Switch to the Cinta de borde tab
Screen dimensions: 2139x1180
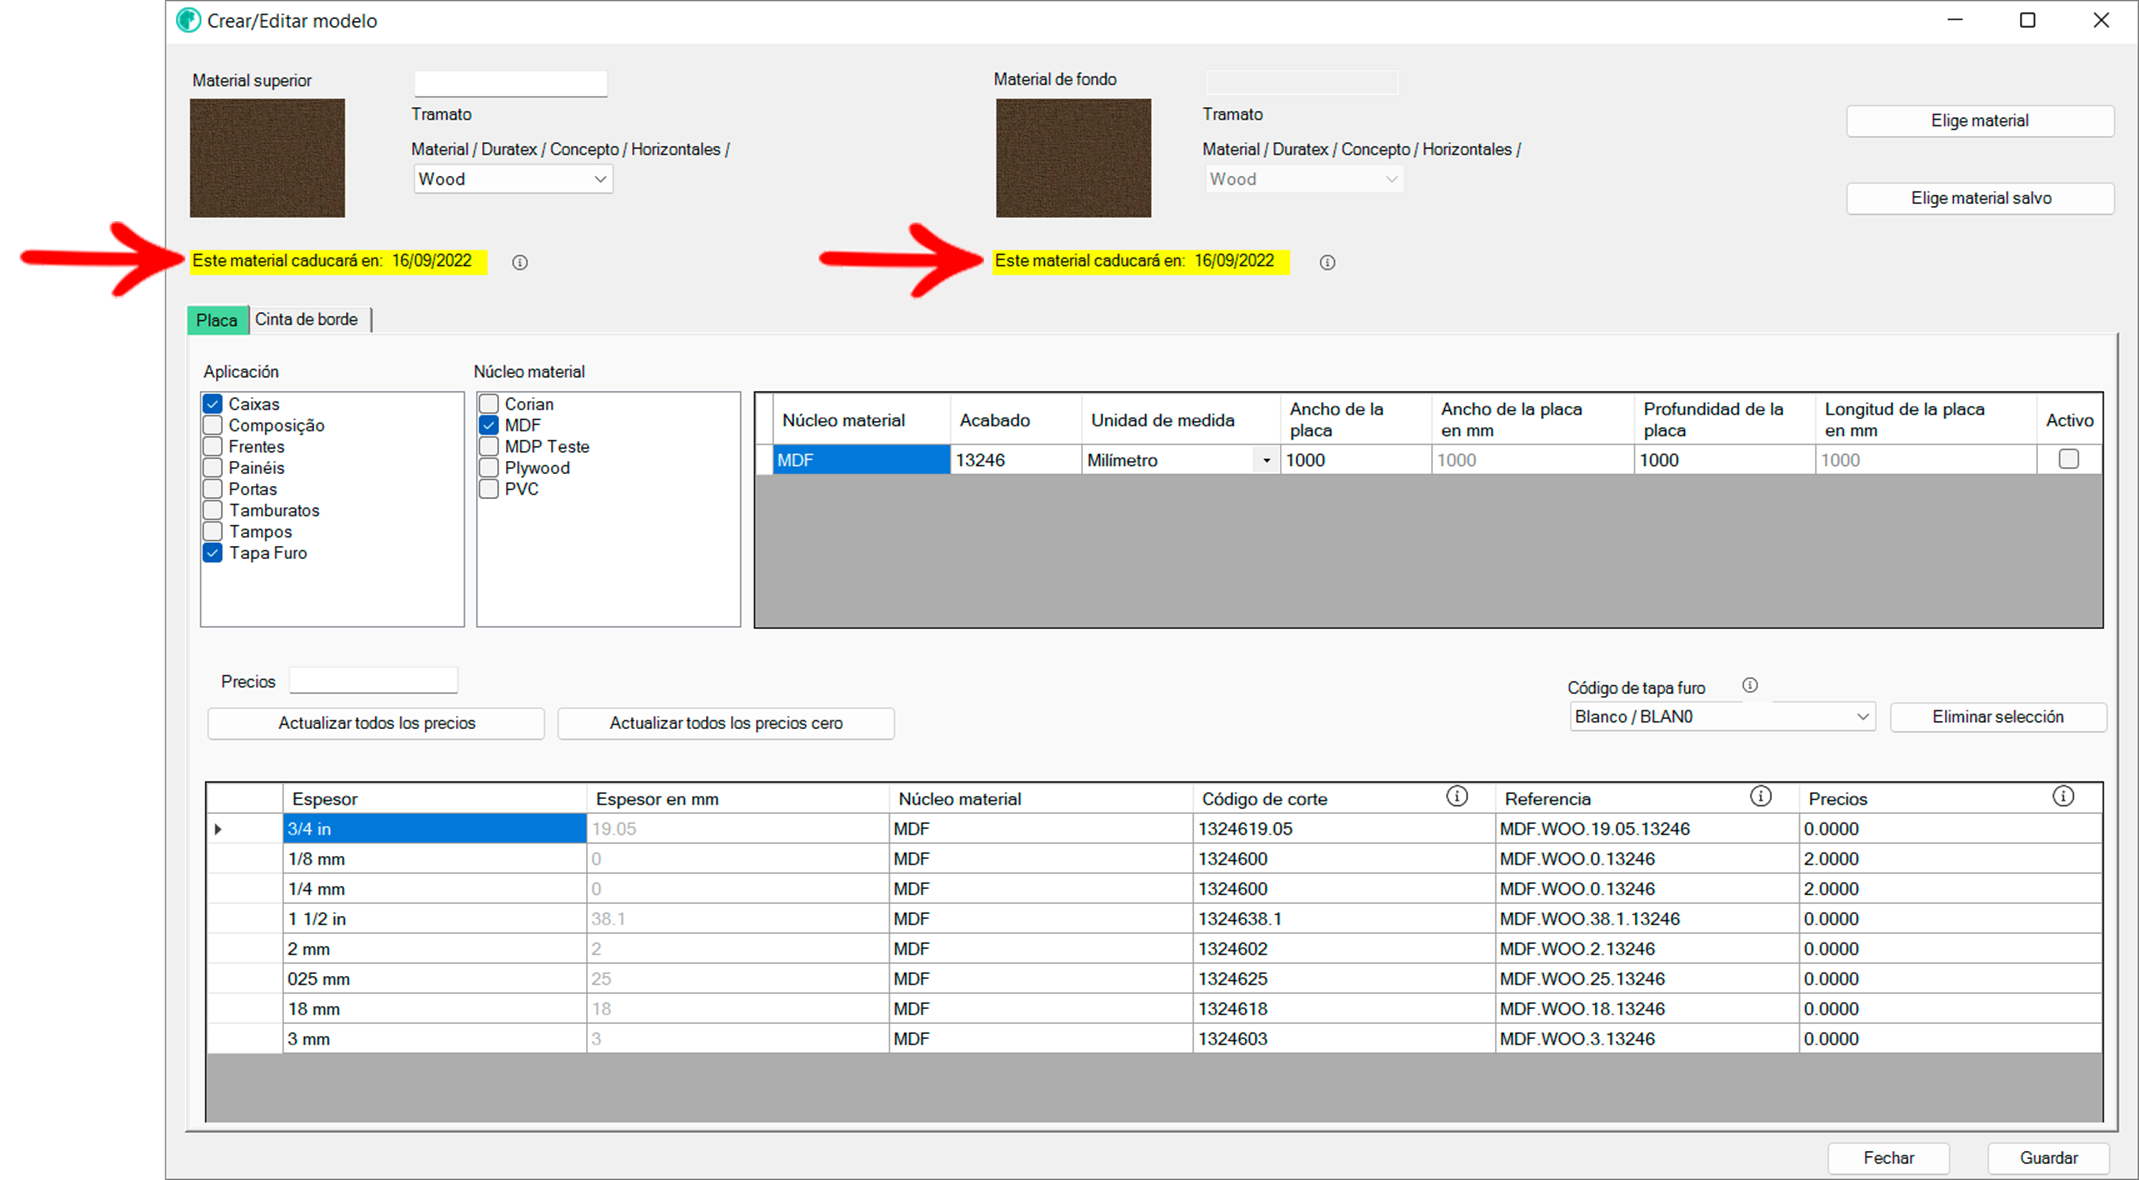click(307, 319)
